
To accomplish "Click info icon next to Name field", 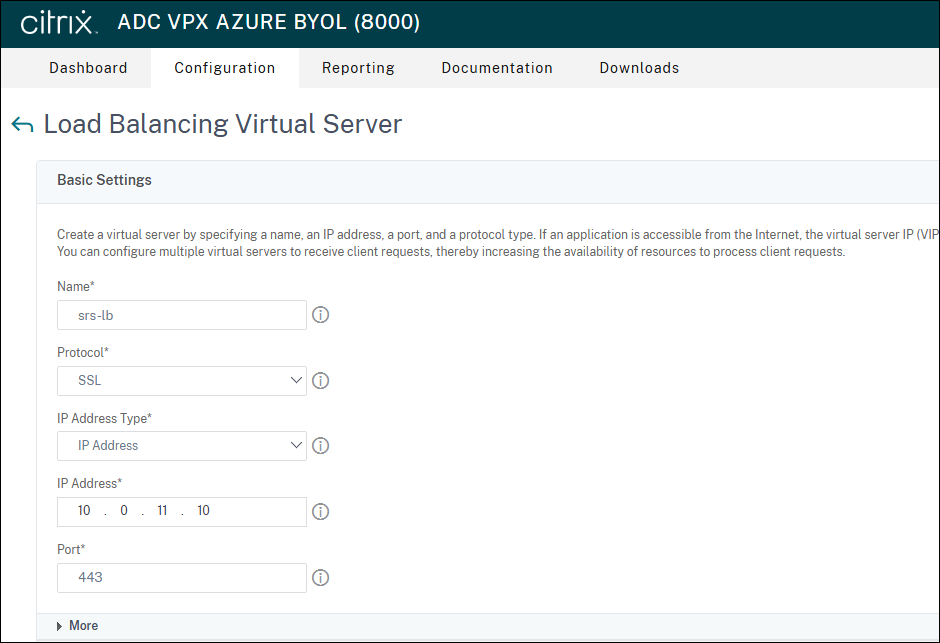I will [321, 315].
